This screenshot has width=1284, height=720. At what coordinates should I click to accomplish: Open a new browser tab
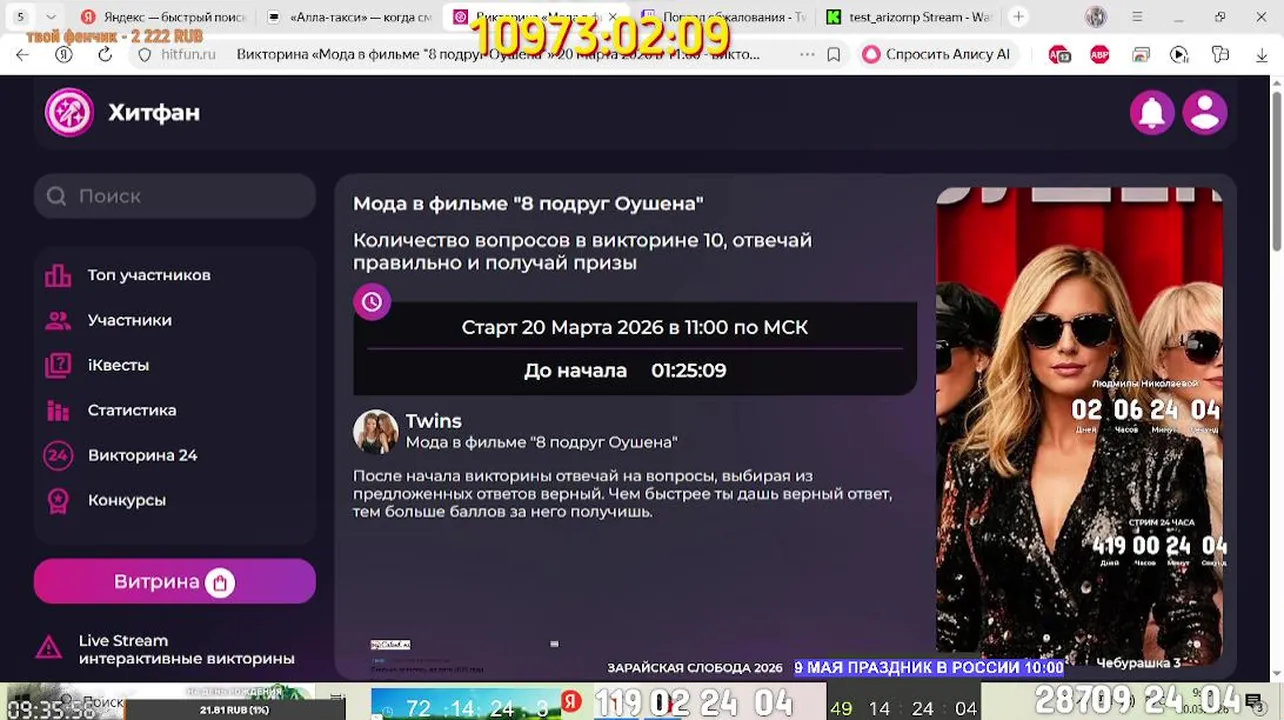(x=1018, y=17)
